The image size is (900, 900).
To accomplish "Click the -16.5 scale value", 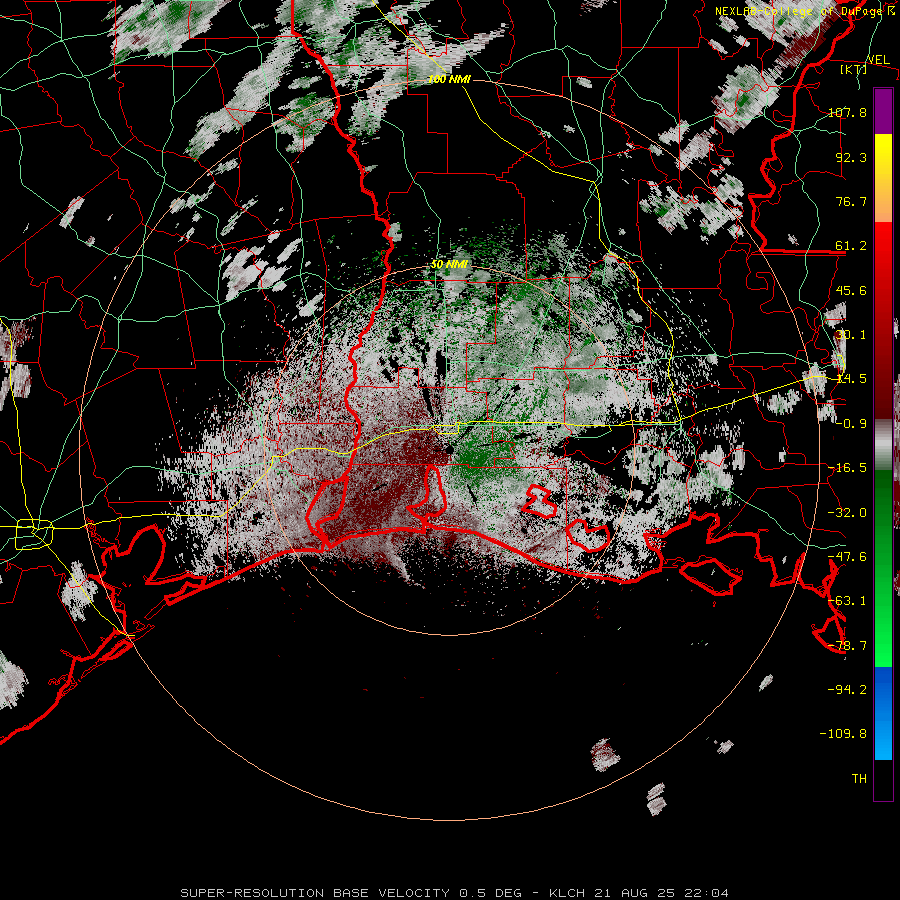I will [x=847, y=468].
